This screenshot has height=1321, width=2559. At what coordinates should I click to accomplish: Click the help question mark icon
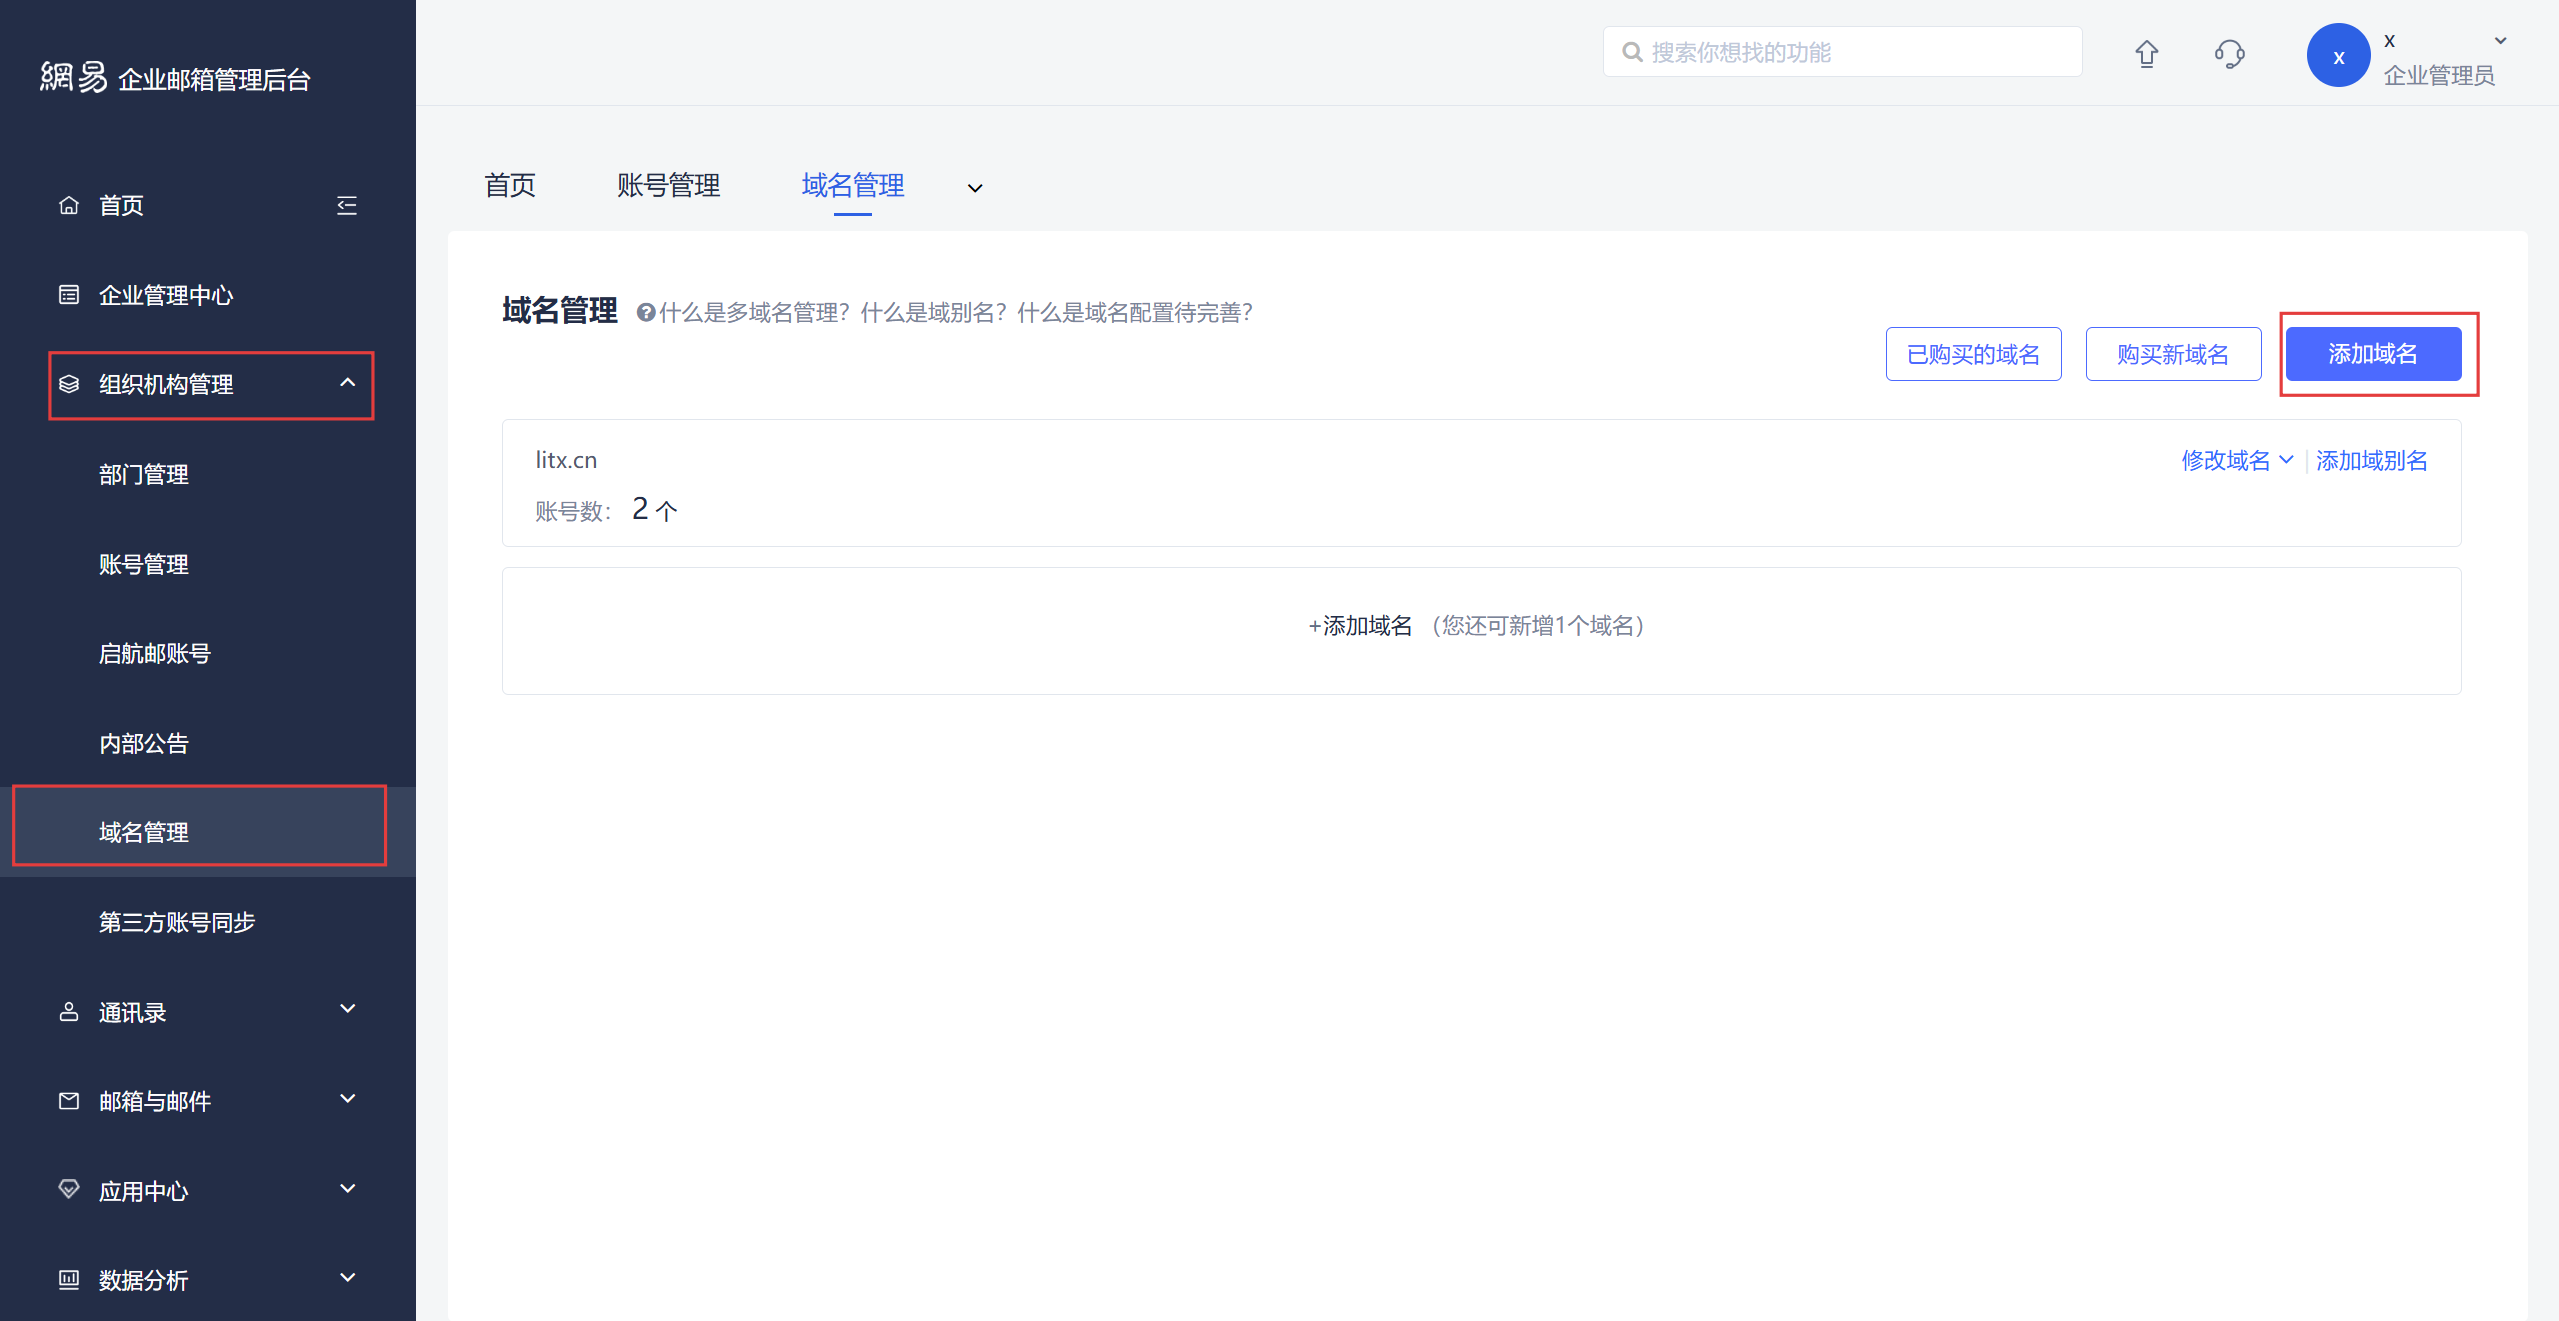tap(645, 313)
